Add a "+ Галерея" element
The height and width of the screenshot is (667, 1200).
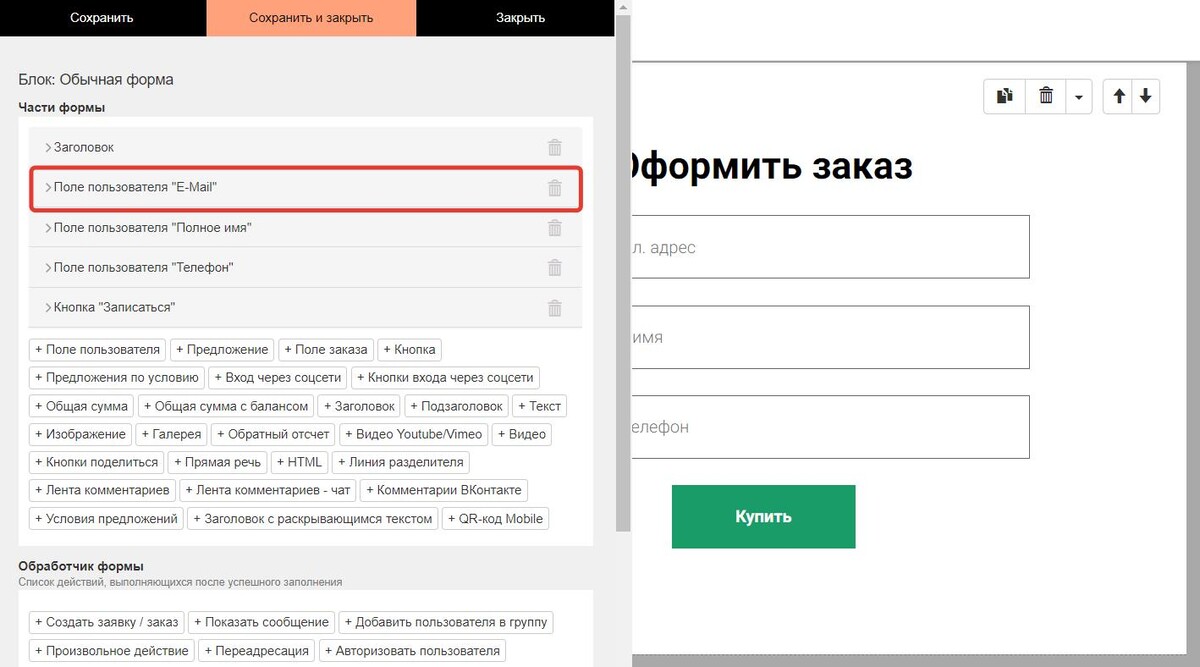point(171,434)
